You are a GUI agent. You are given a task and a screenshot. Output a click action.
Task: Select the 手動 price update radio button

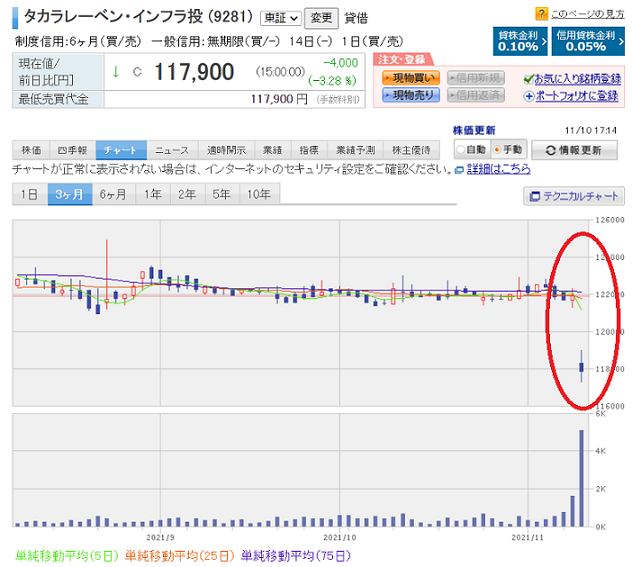(x=497, y=150)
